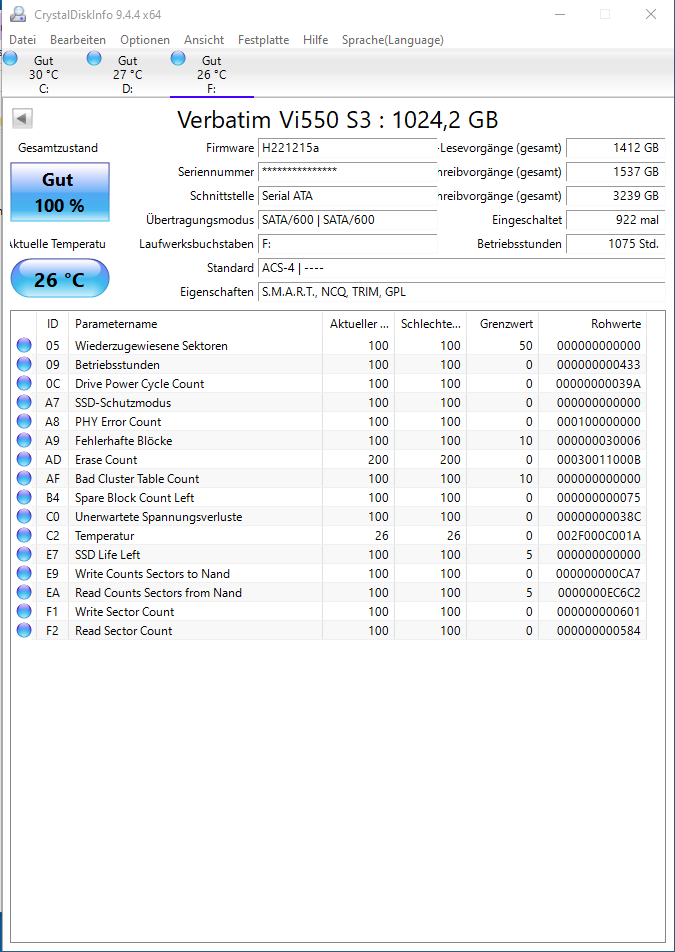Click status icon for Write Sector Count
Screen dimensions: 675x952
pos(24,611)
